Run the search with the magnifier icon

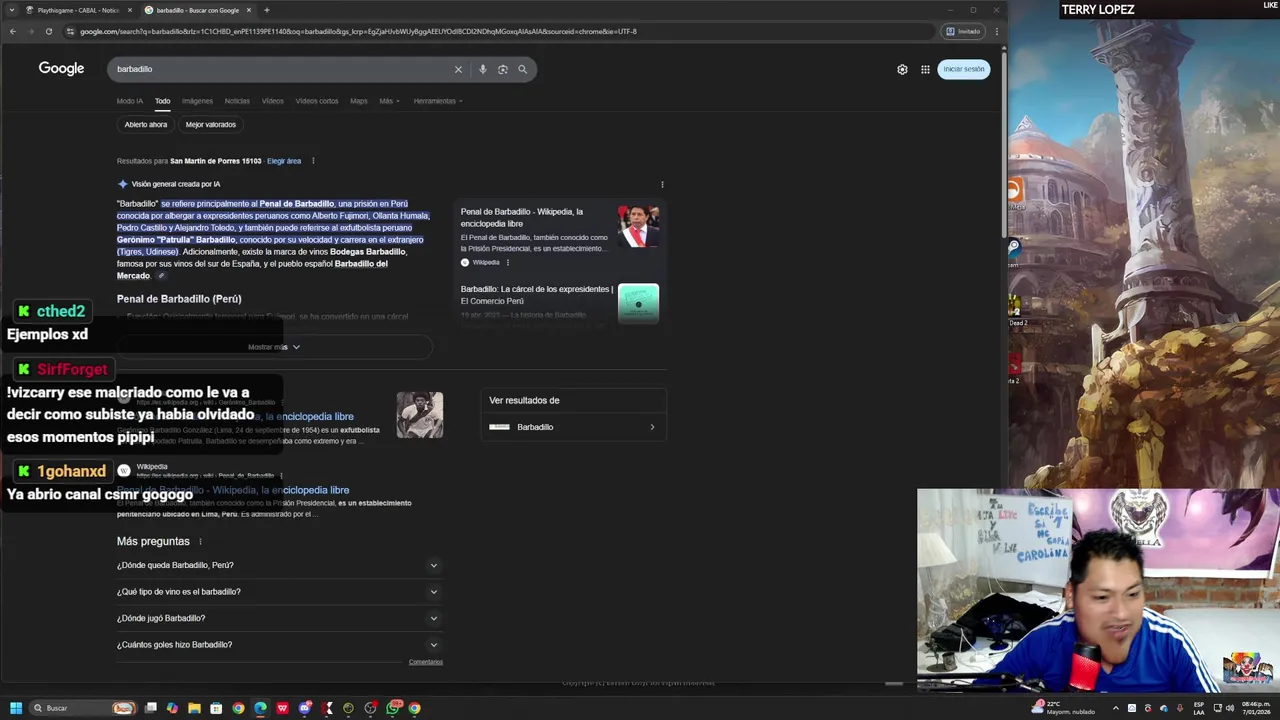coord(522,69)
